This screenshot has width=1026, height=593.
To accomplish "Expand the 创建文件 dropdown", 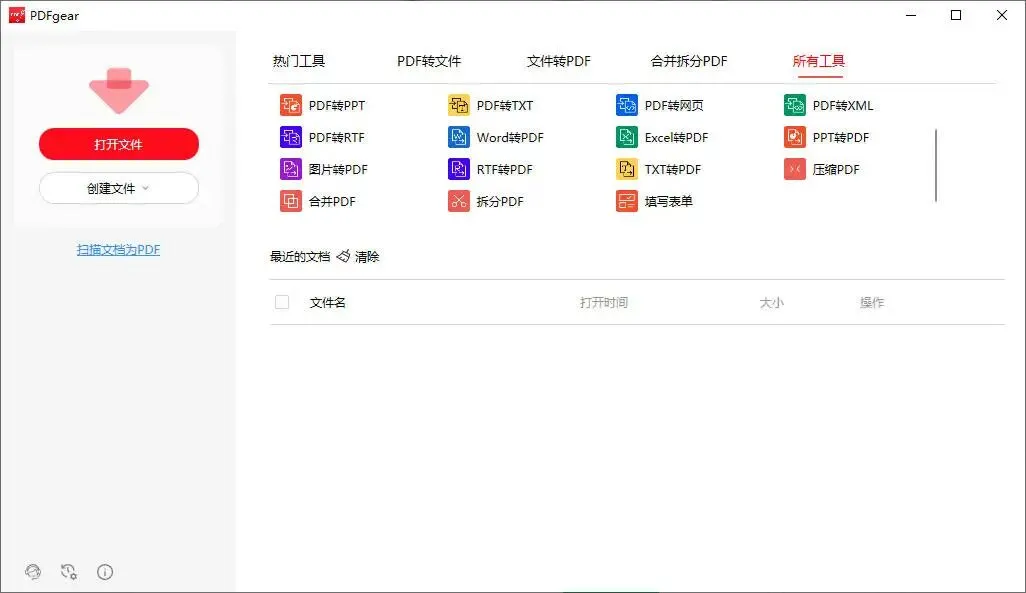I will [x=118, y=189].
